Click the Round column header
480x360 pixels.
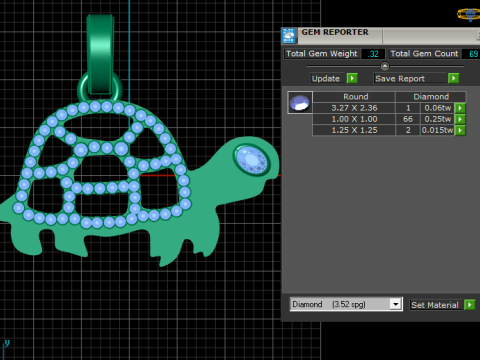(354, 97)
